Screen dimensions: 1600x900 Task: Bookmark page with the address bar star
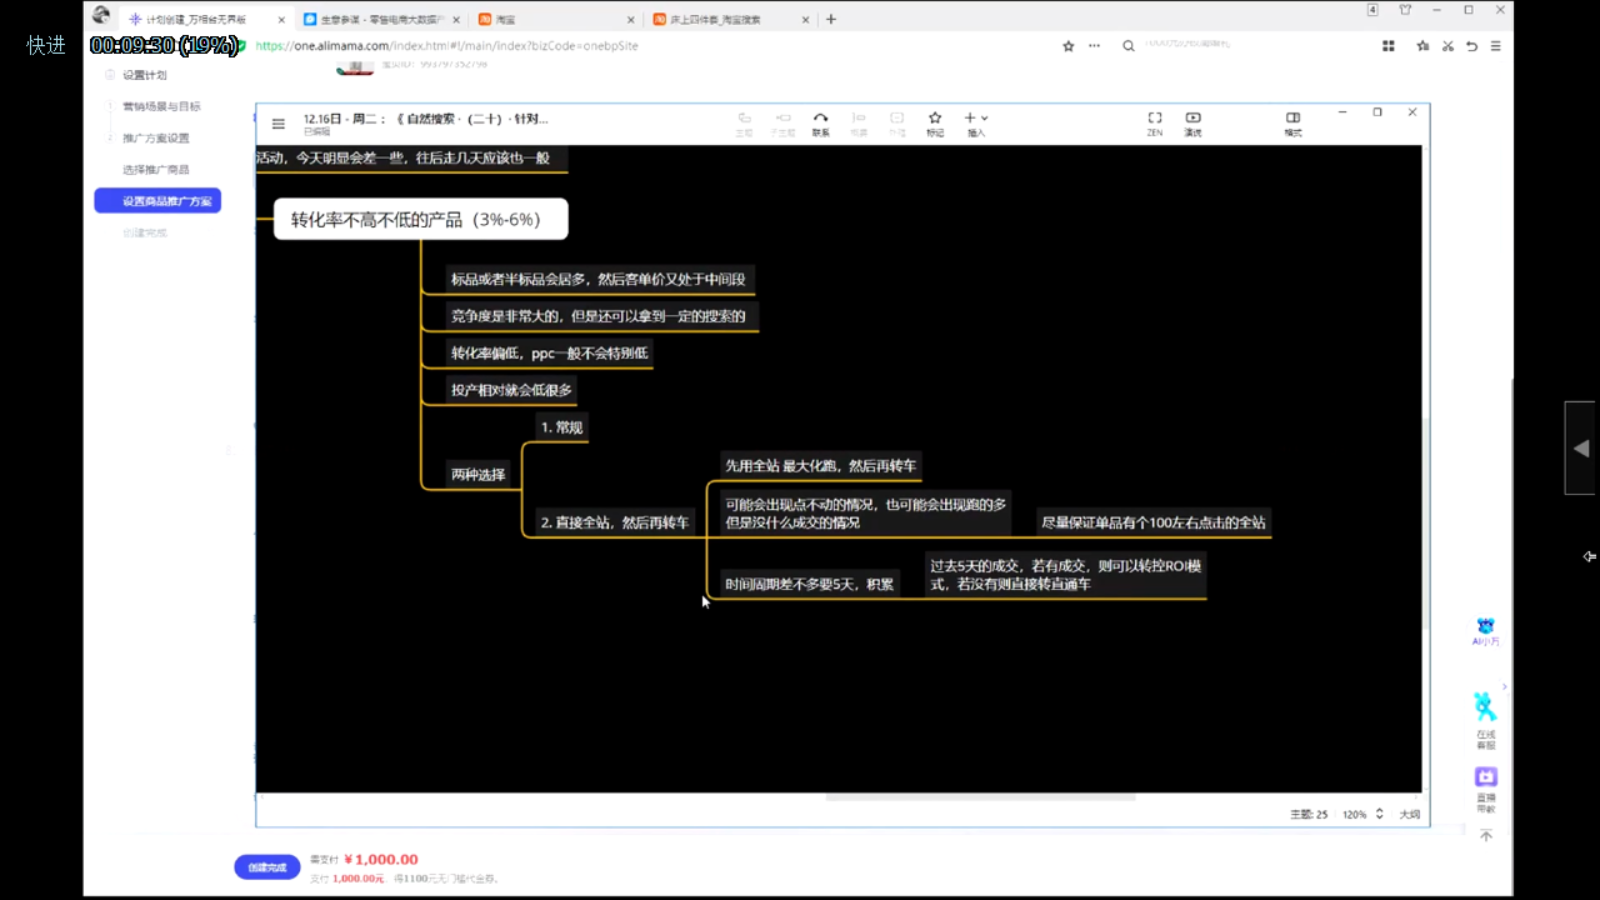tap(1068, 46)
